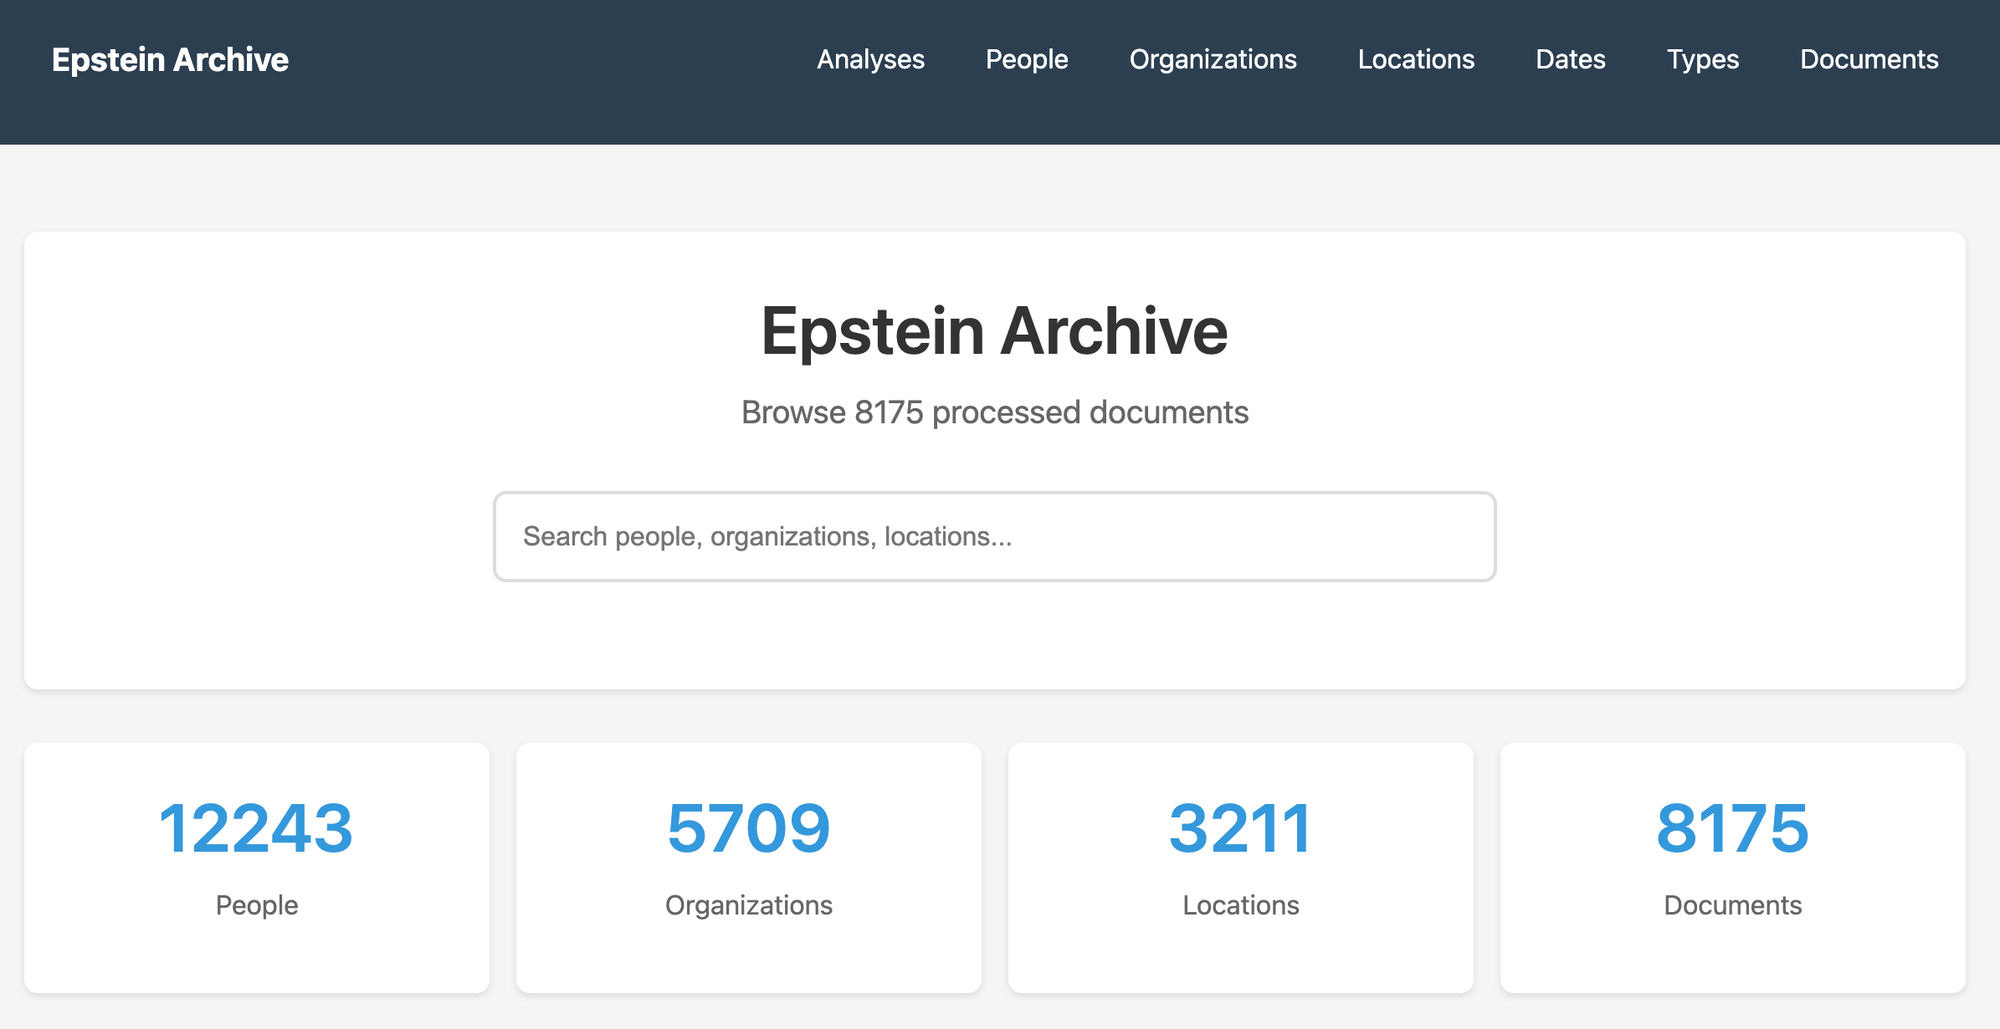Select Locations in the top navigation

point(1415,60)
